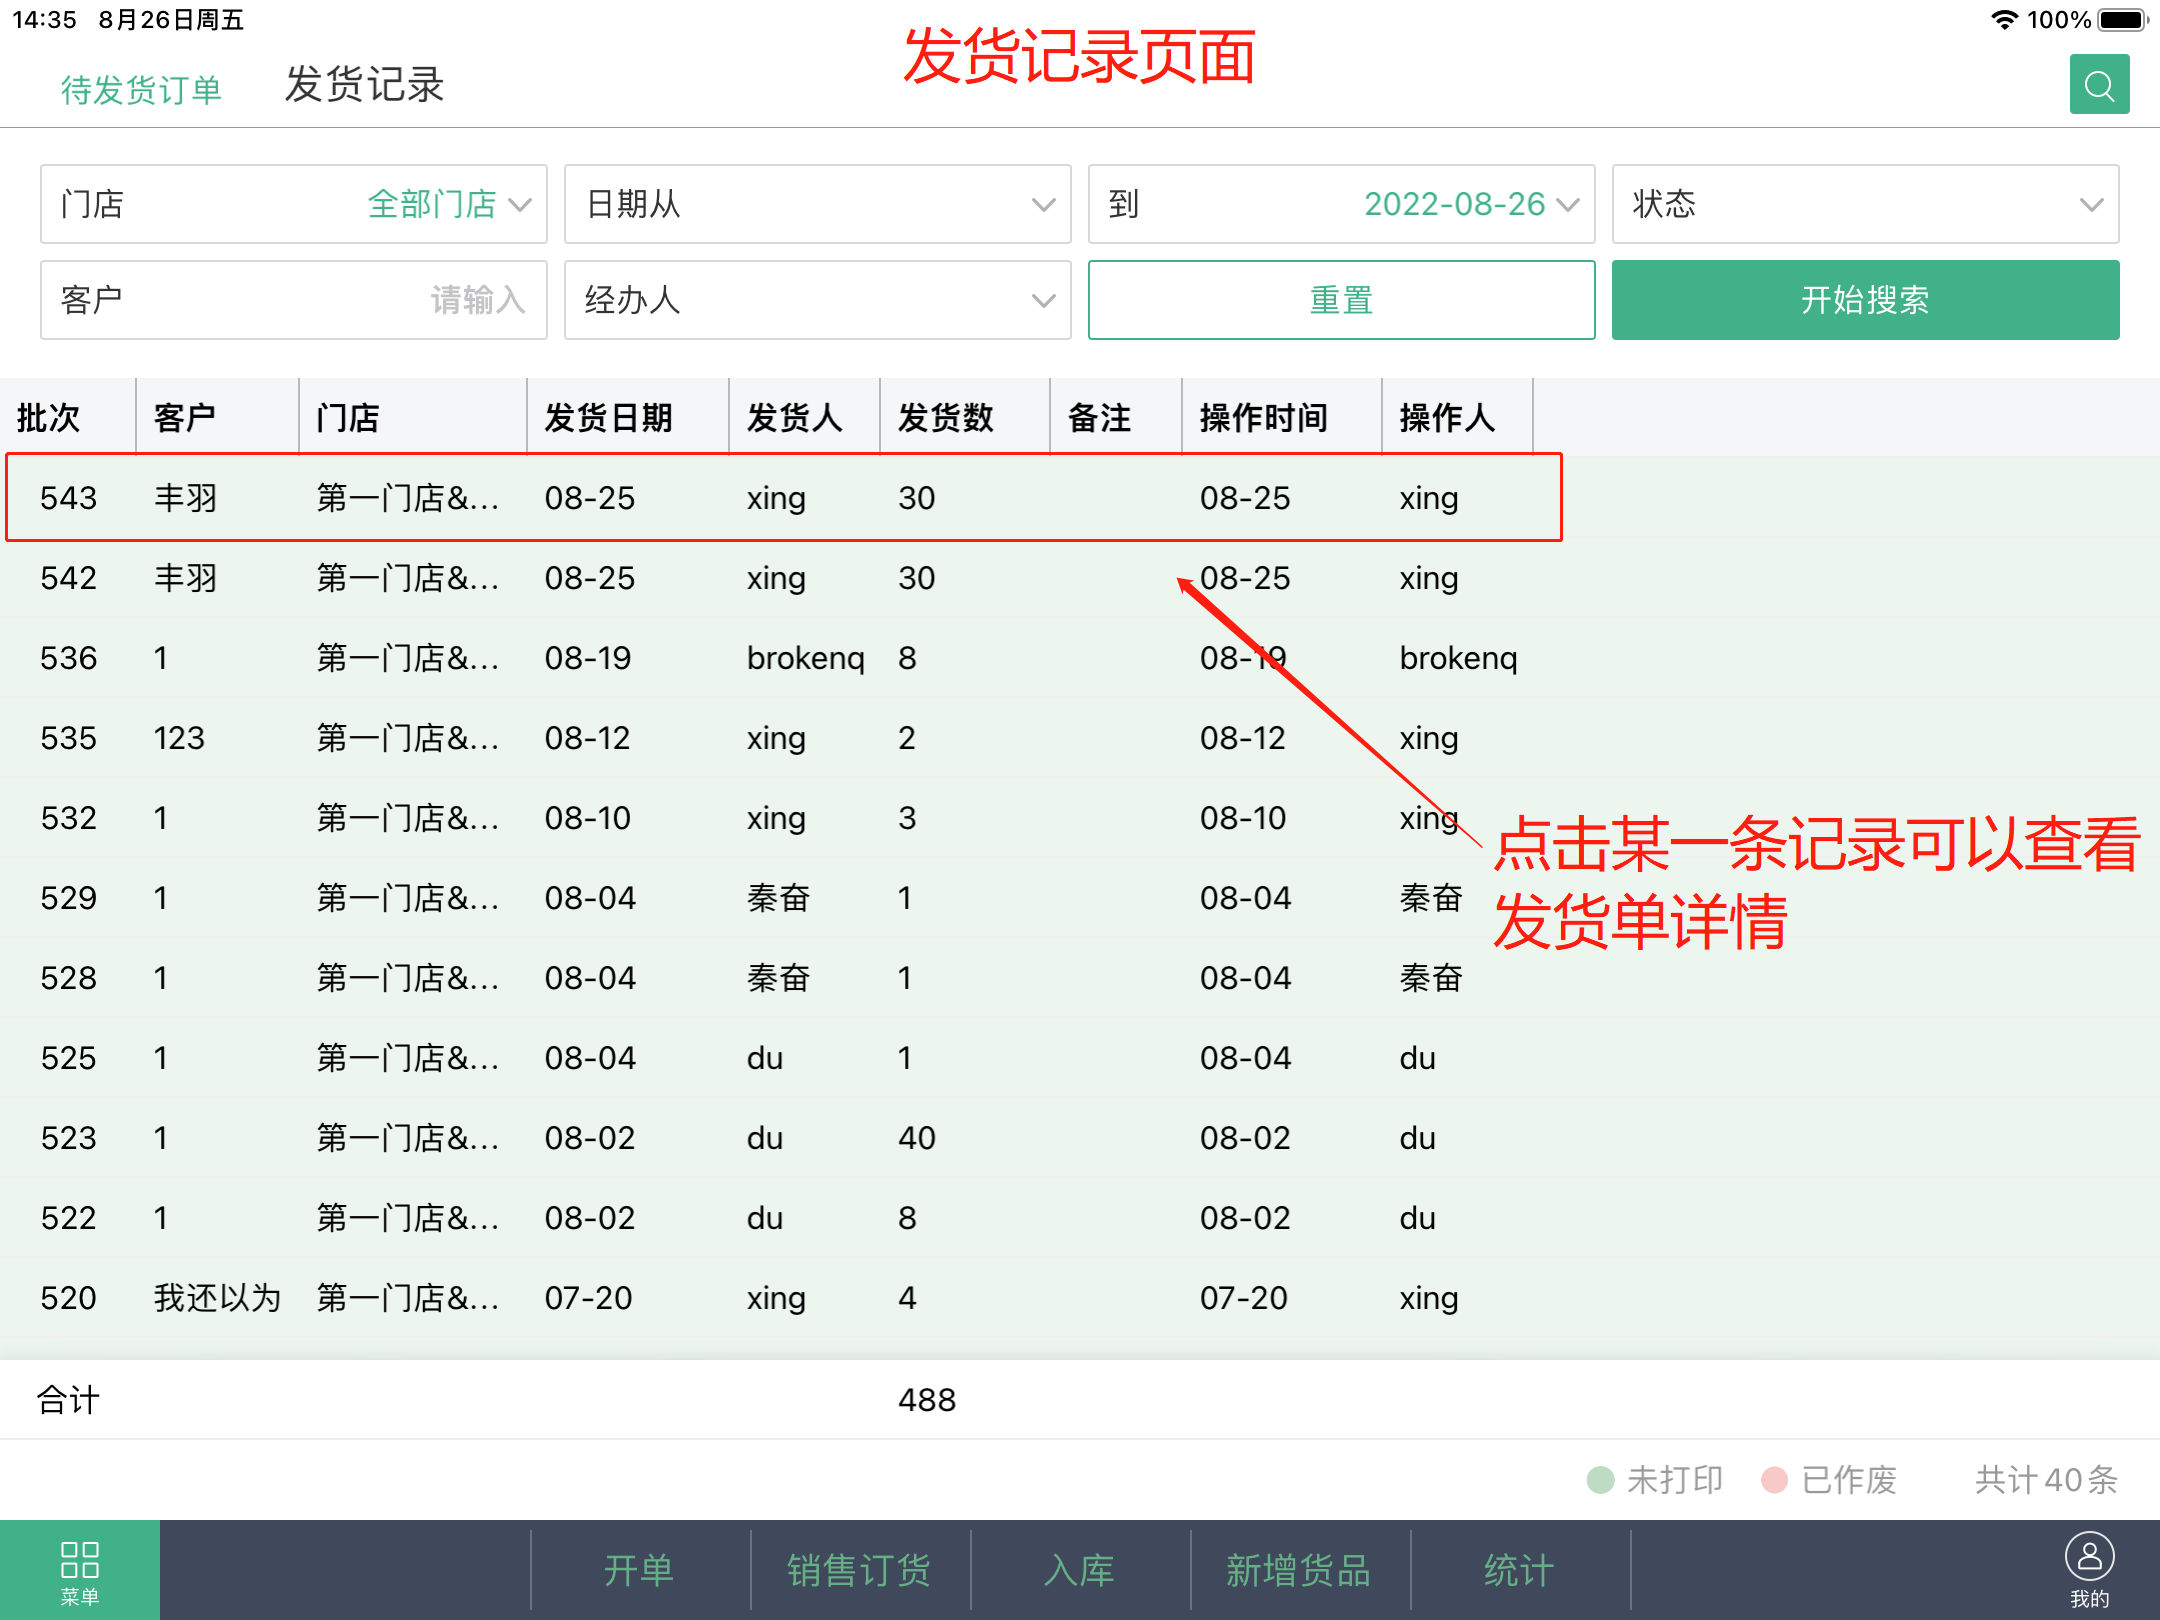2160x1620 pixels.
Task: Tap the green search icon button
Action: 2099,85
